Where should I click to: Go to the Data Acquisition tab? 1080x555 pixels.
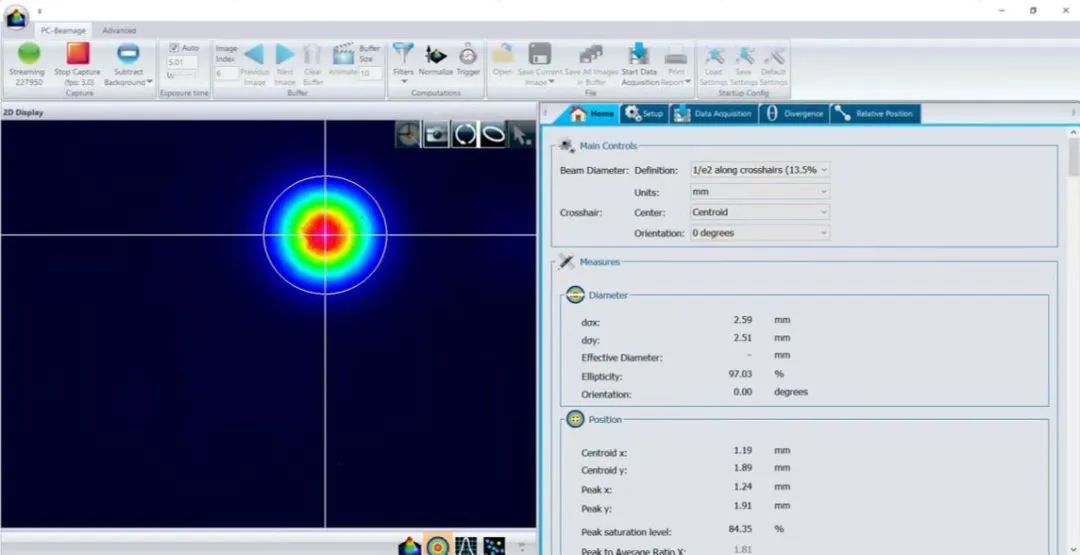713,114
